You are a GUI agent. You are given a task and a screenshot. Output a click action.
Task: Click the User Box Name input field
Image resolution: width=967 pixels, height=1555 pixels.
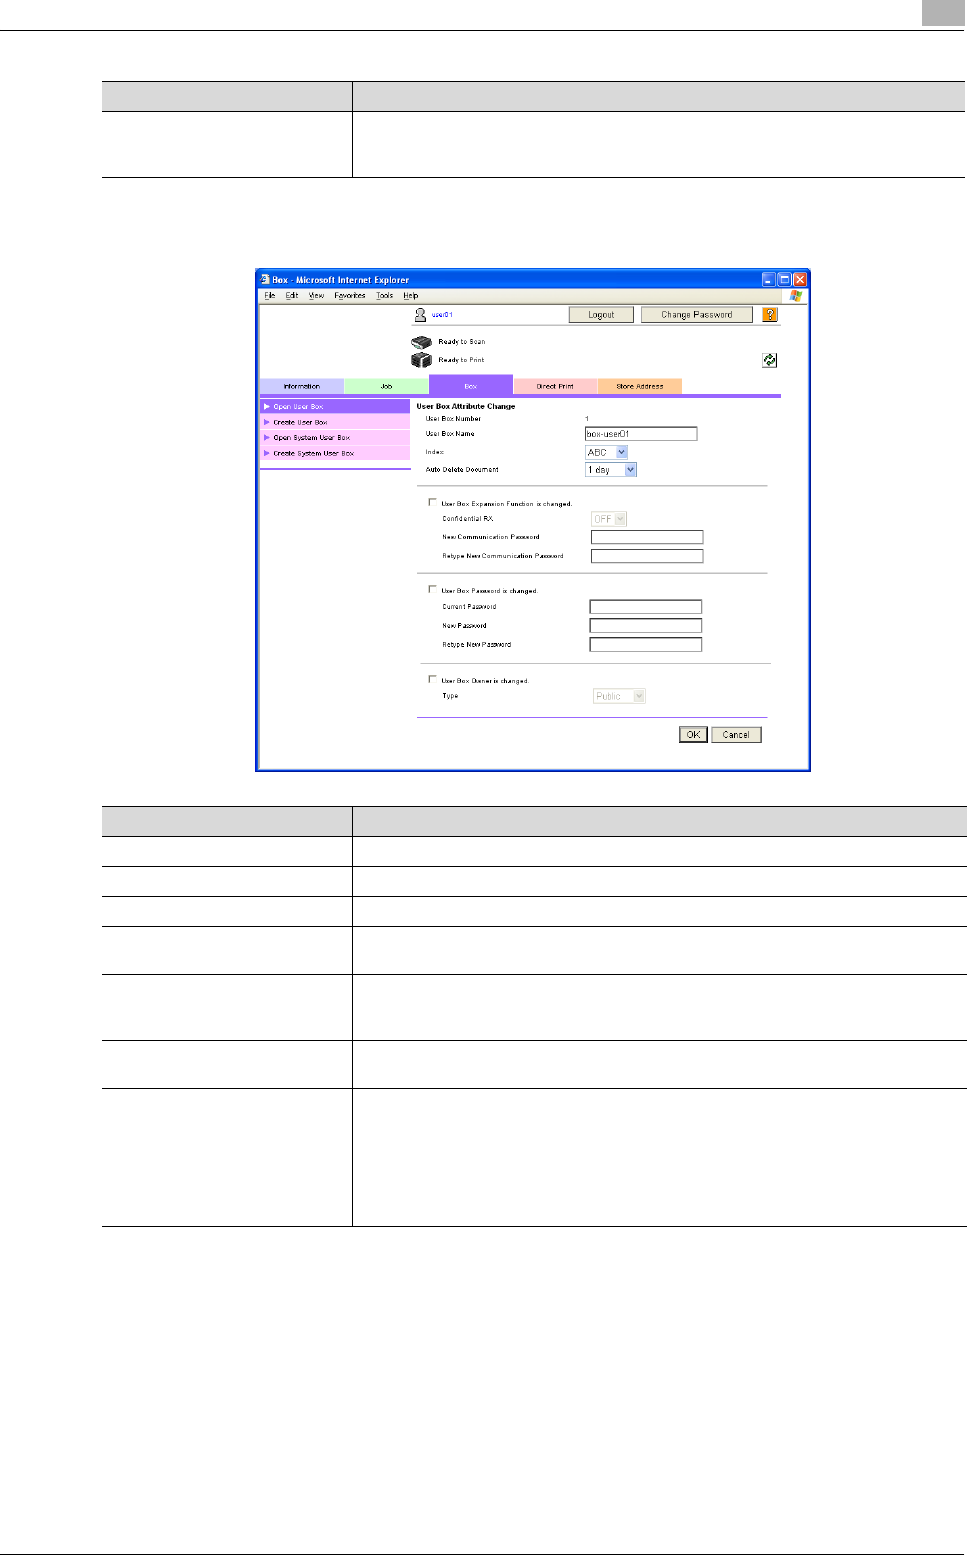641,434
